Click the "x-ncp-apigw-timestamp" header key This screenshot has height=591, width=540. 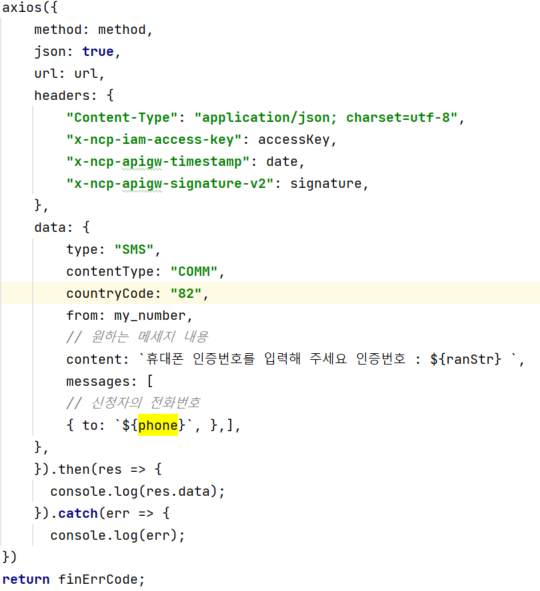pos(158,161)
